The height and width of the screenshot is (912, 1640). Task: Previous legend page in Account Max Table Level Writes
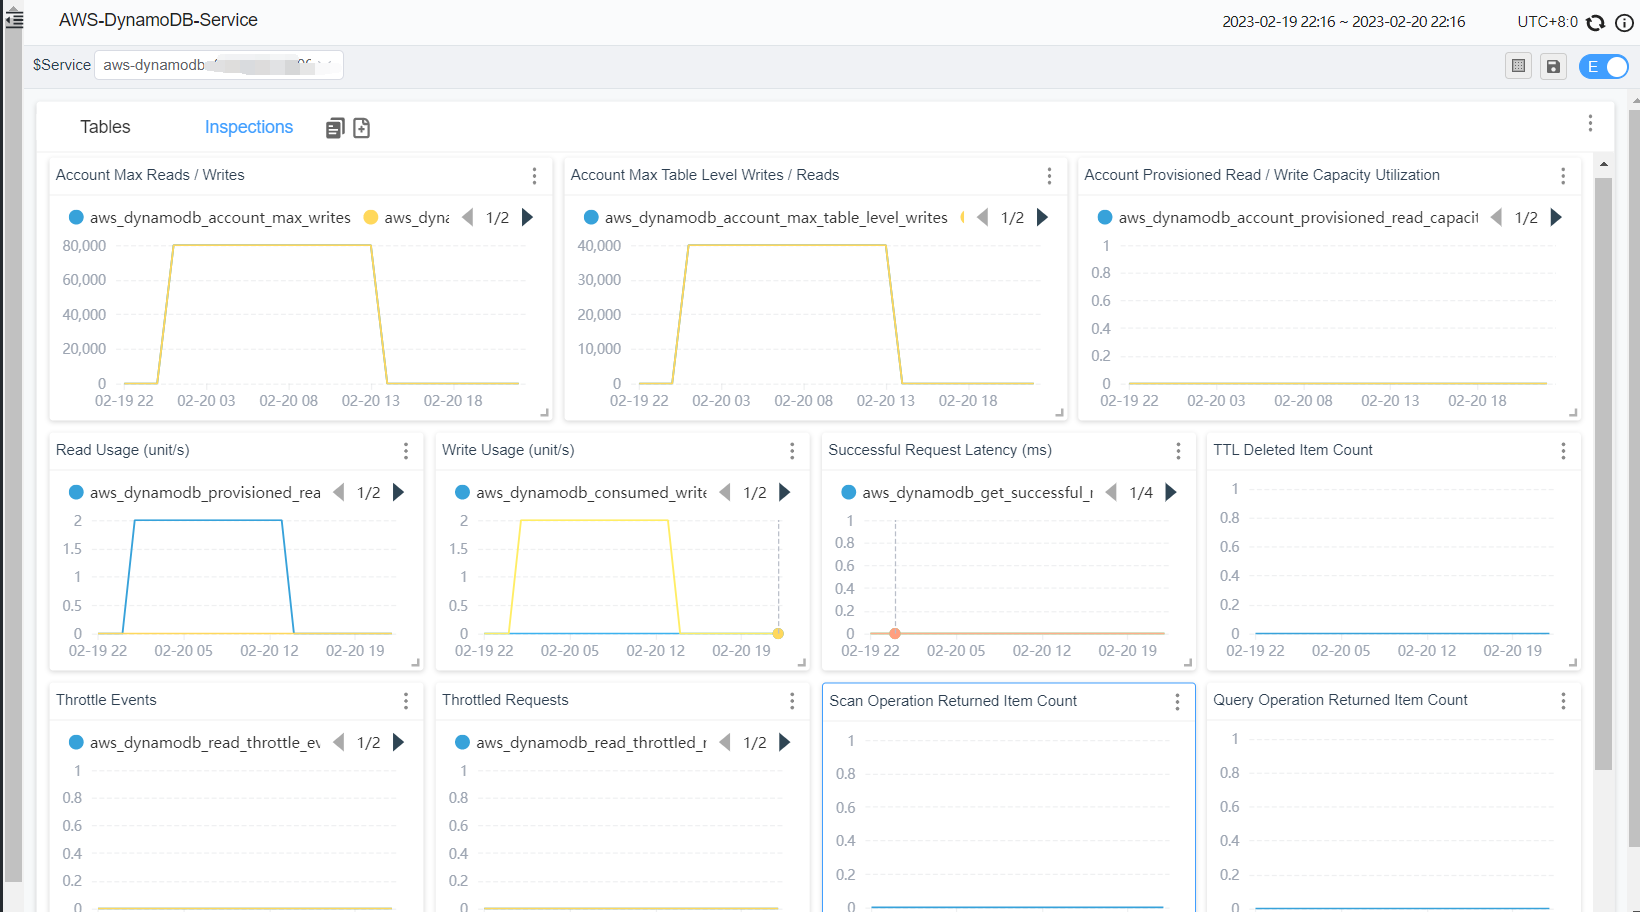(x=982, y=217)
